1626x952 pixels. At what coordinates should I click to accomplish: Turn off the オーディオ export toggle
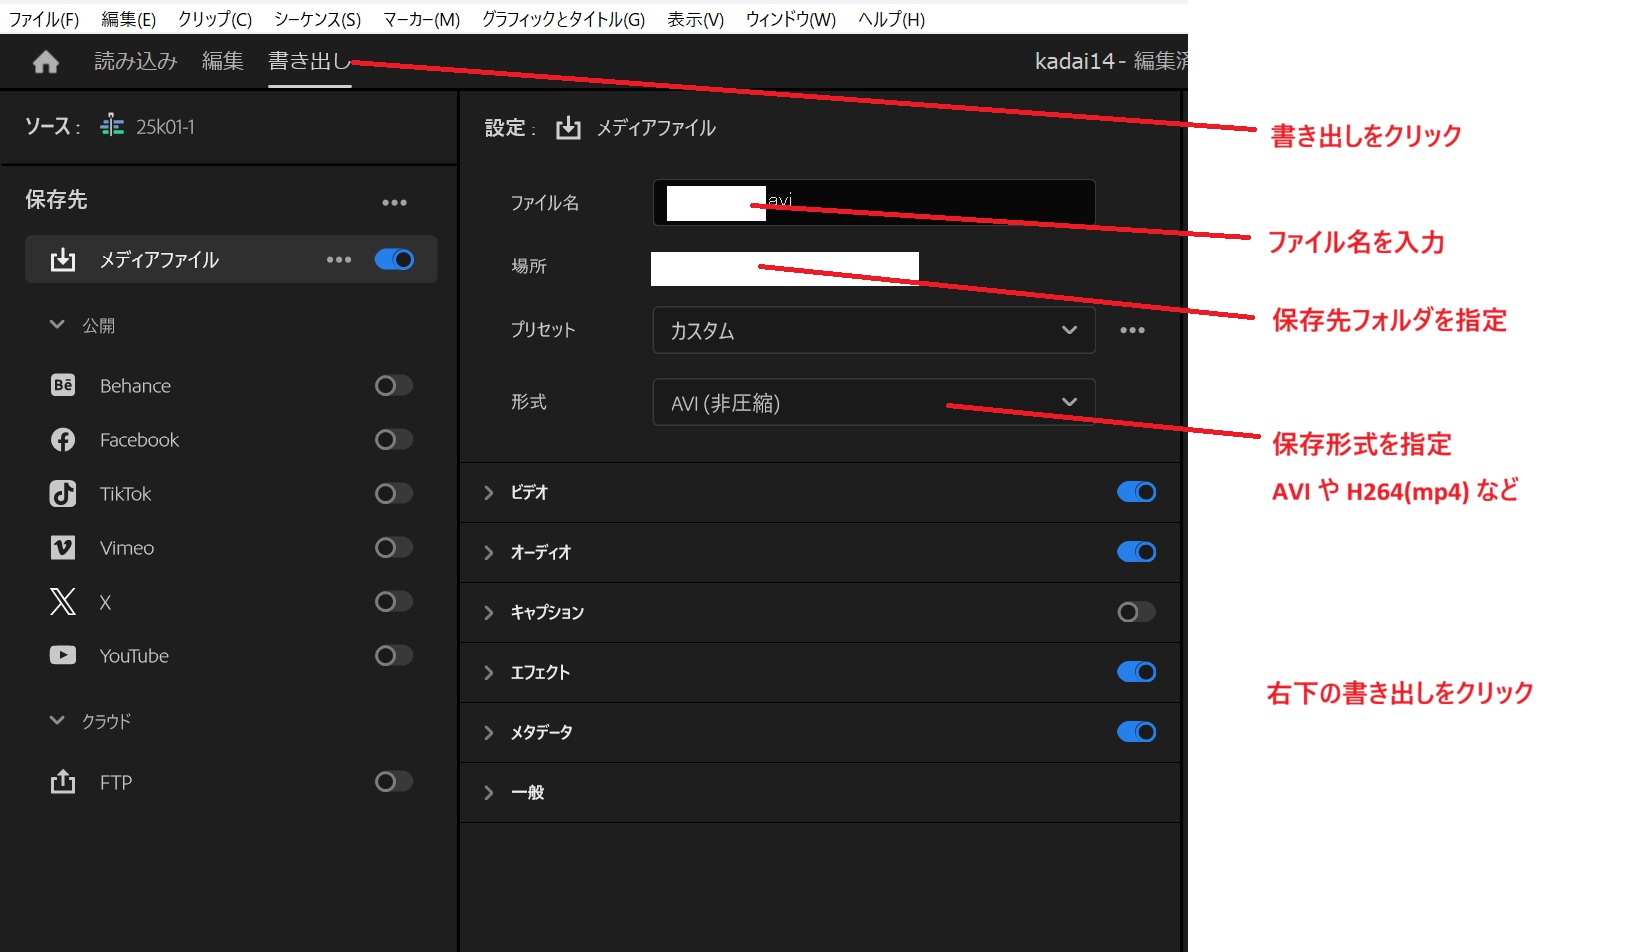click(x=1136, y=552)
